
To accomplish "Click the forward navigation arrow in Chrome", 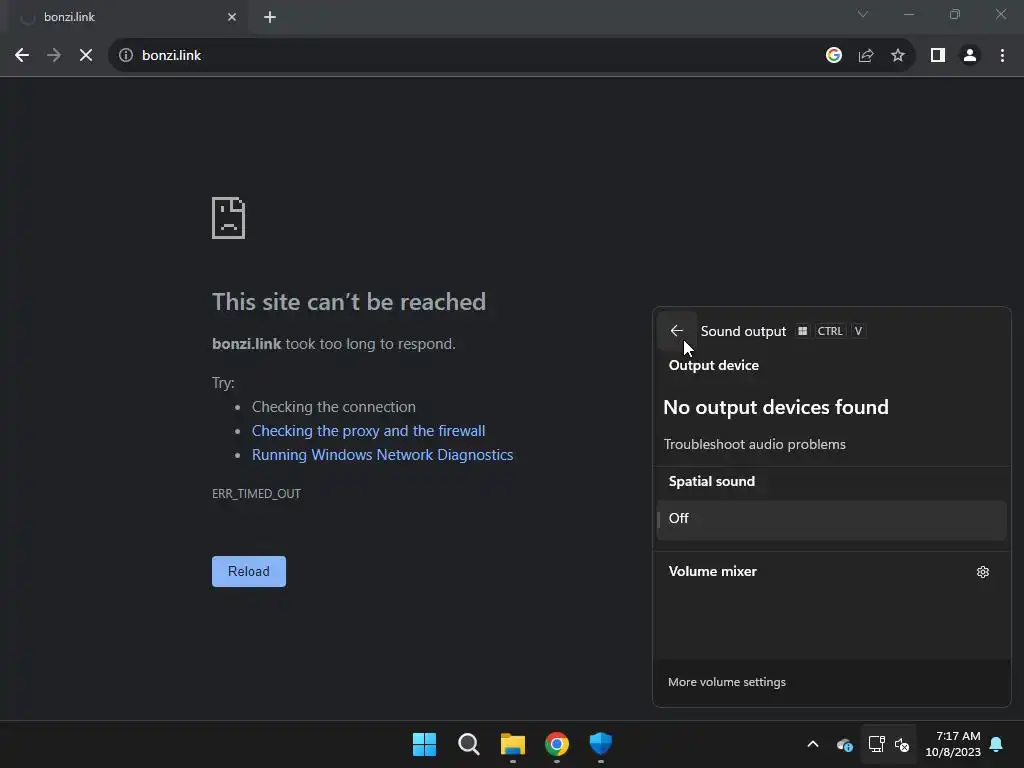I will 54,56.
